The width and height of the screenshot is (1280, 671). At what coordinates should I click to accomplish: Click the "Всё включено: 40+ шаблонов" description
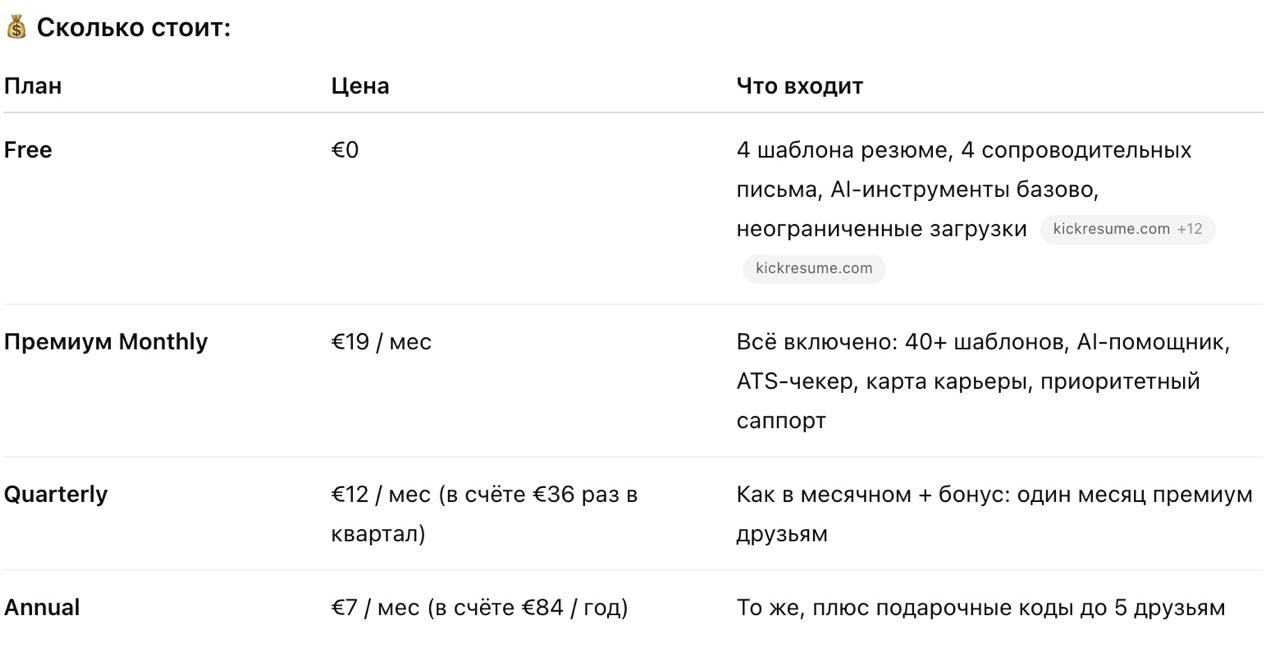(982, 342)
